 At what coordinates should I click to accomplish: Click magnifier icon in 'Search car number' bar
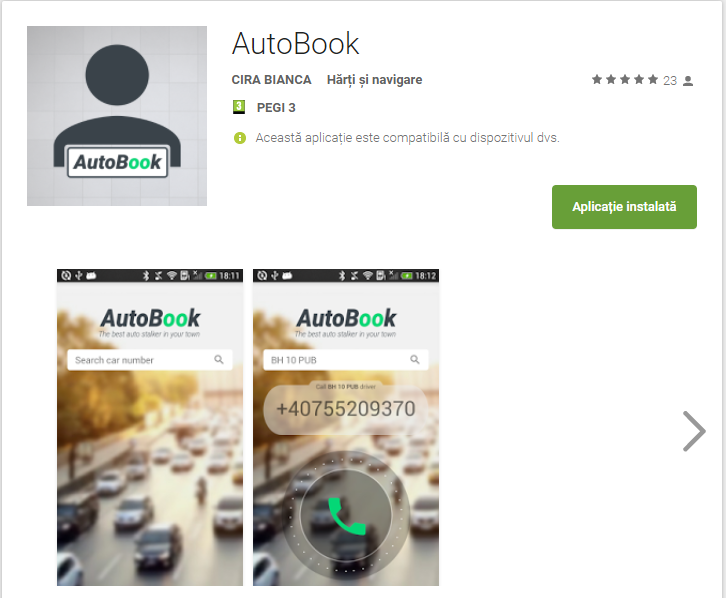tap(219, 360)
